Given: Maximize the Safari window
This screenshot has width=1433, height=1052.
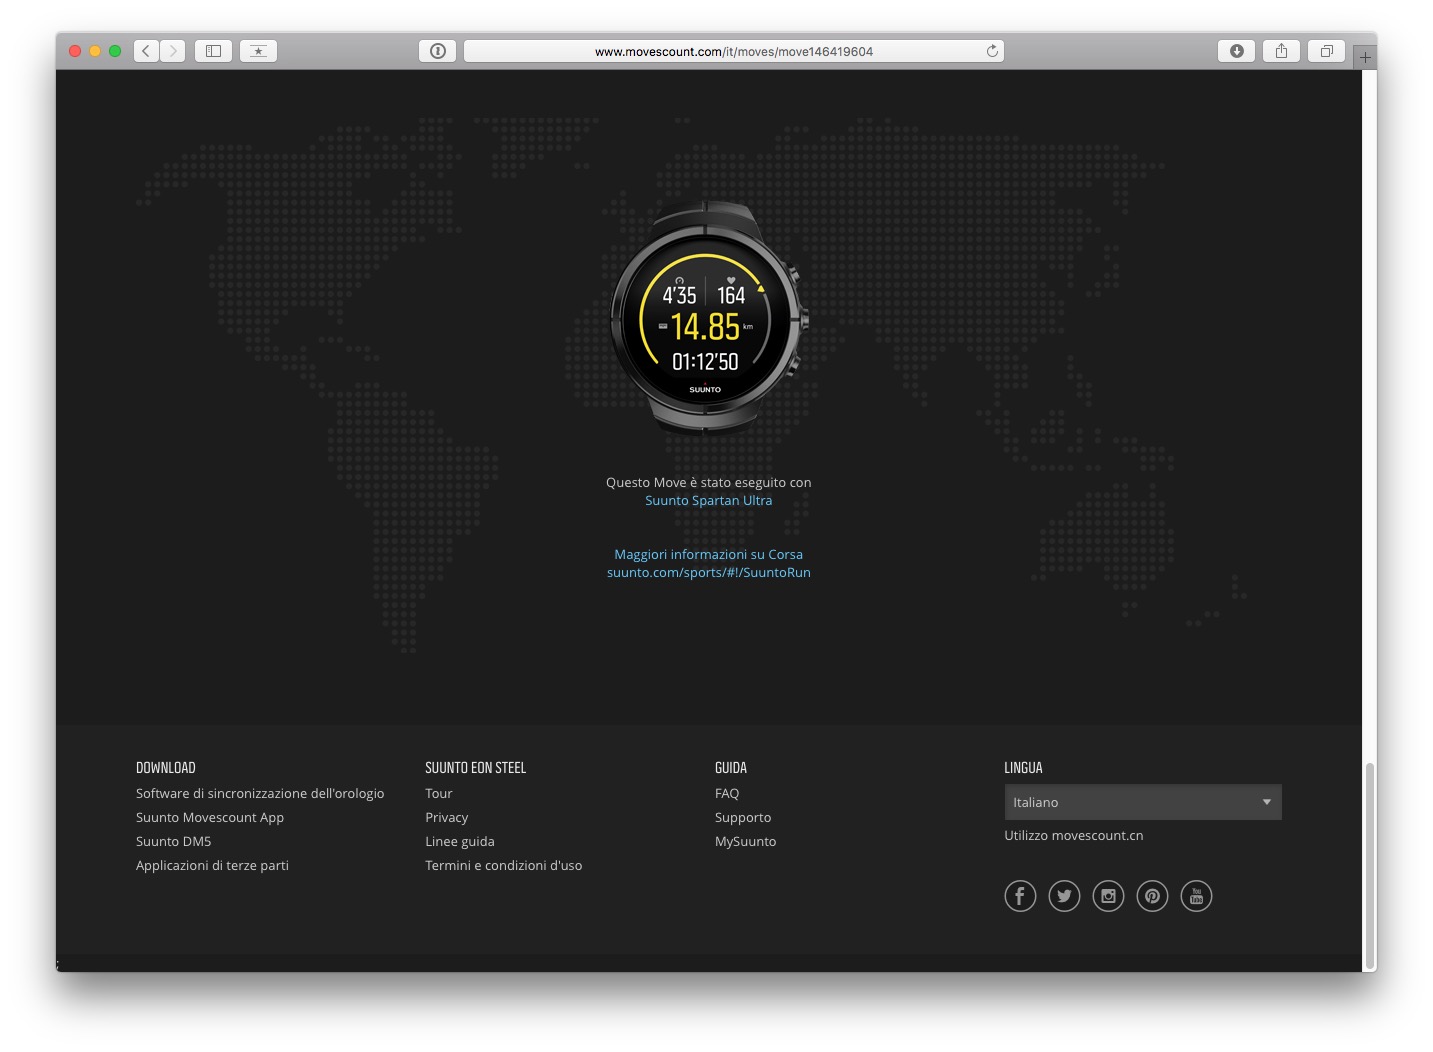Looking at the screenshot, I should 115,51.
